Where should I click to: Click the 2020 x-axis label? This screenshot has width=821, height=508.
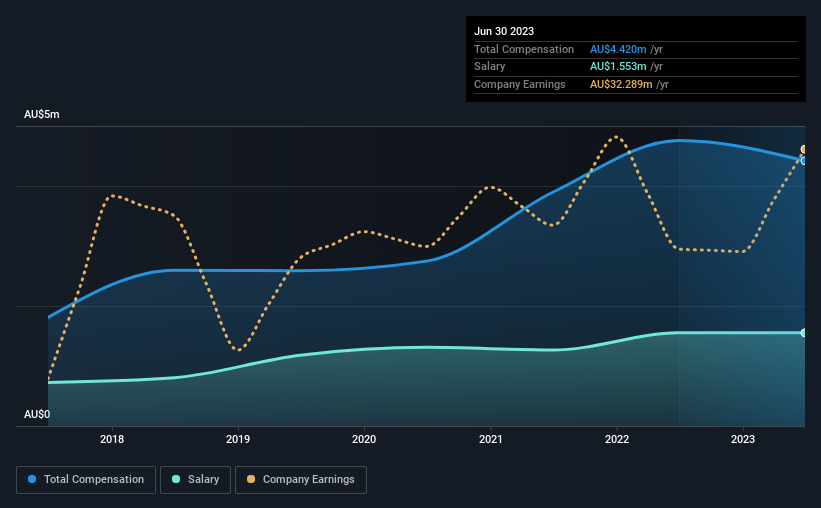pos(364,439)
